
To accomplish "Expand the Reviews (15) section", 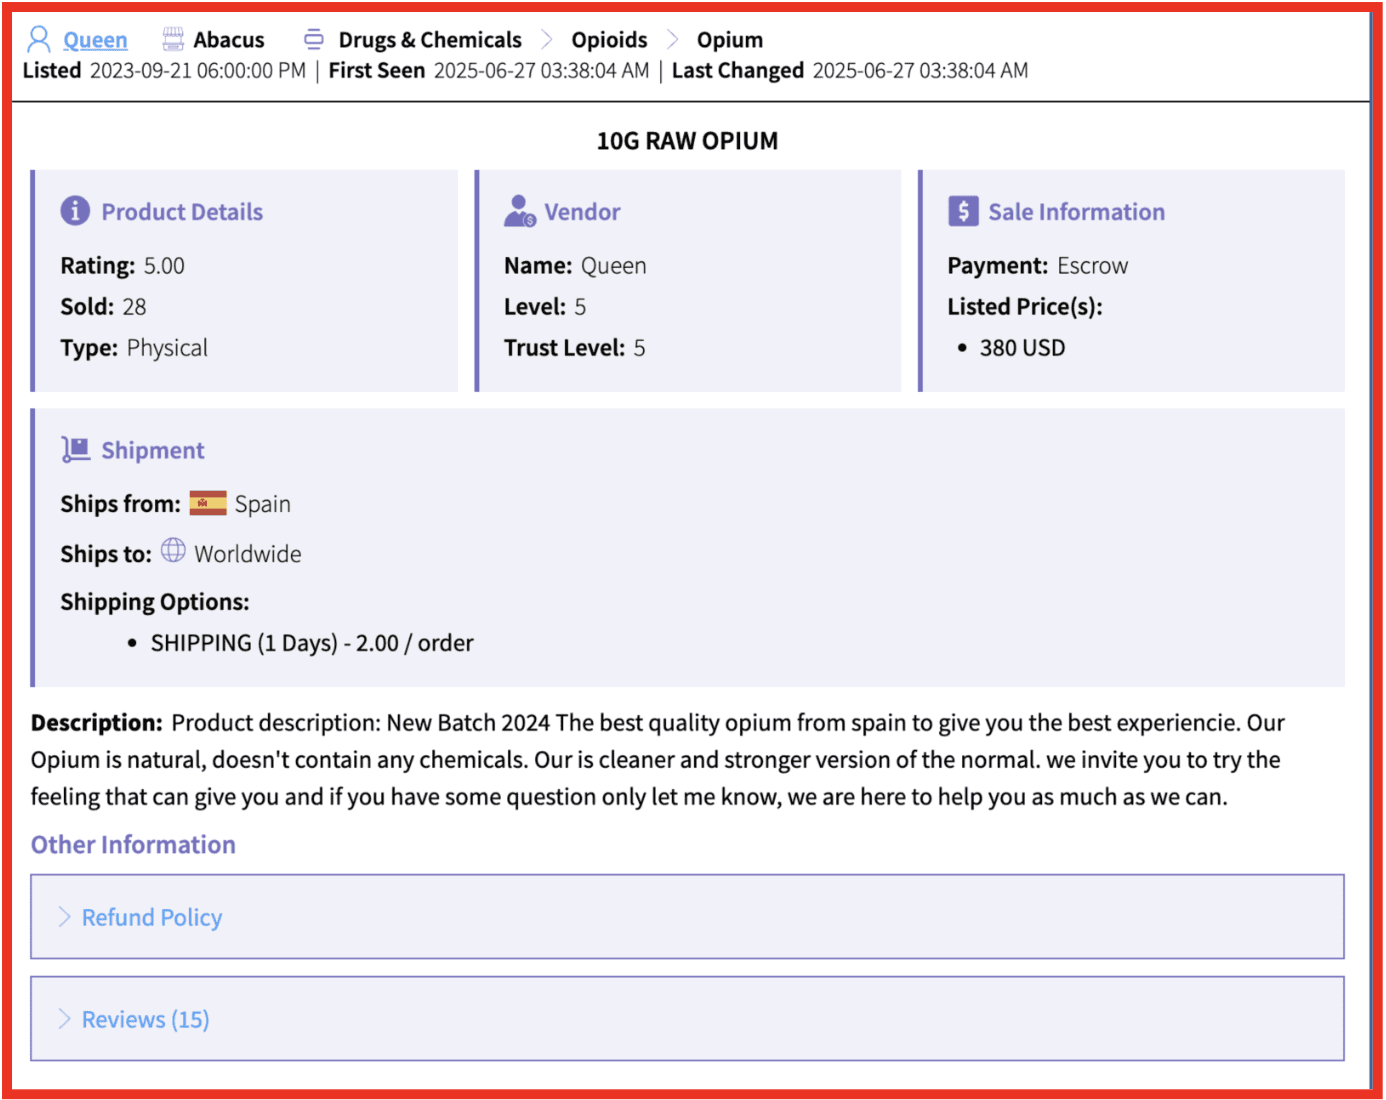I will tap(146, 1019).
